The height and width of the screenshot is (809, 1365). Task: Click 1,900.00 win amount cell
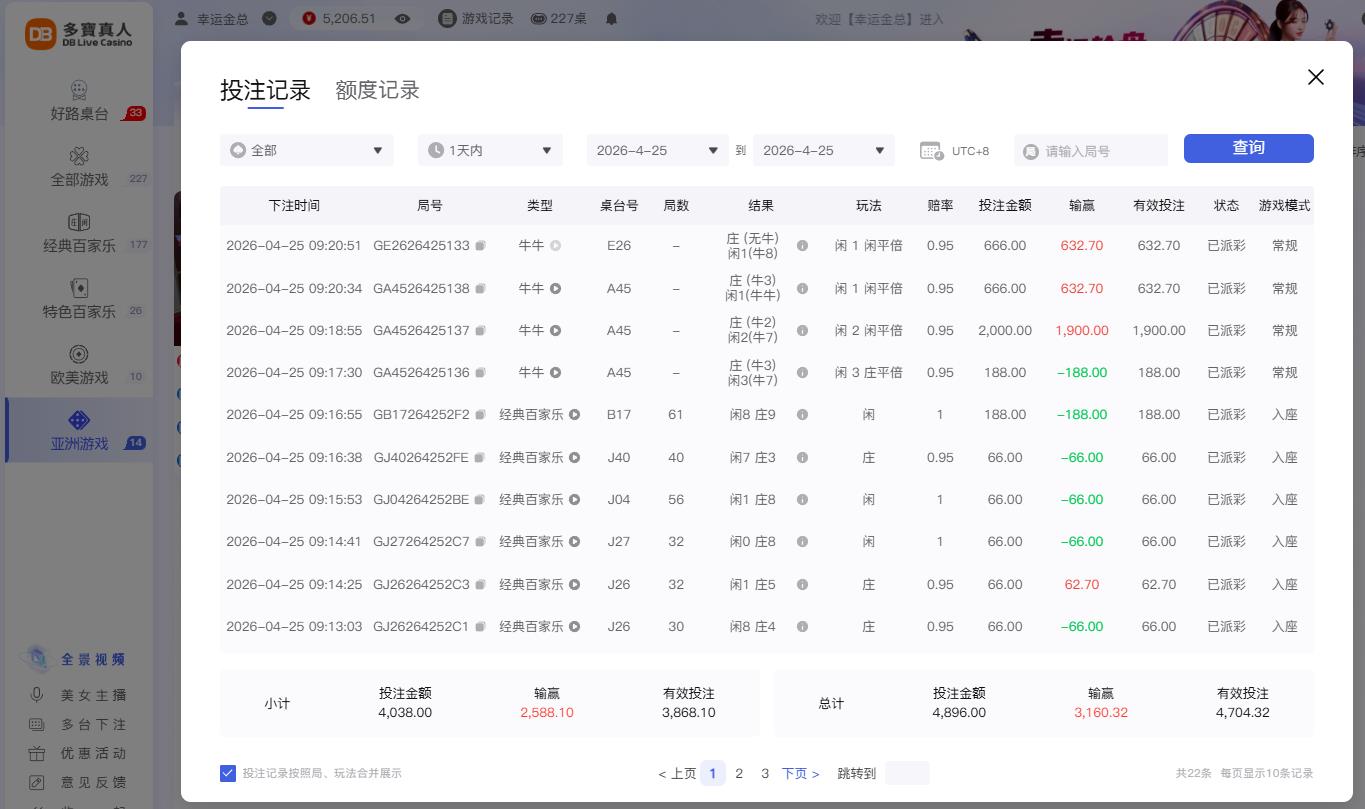click(1082, 331)
